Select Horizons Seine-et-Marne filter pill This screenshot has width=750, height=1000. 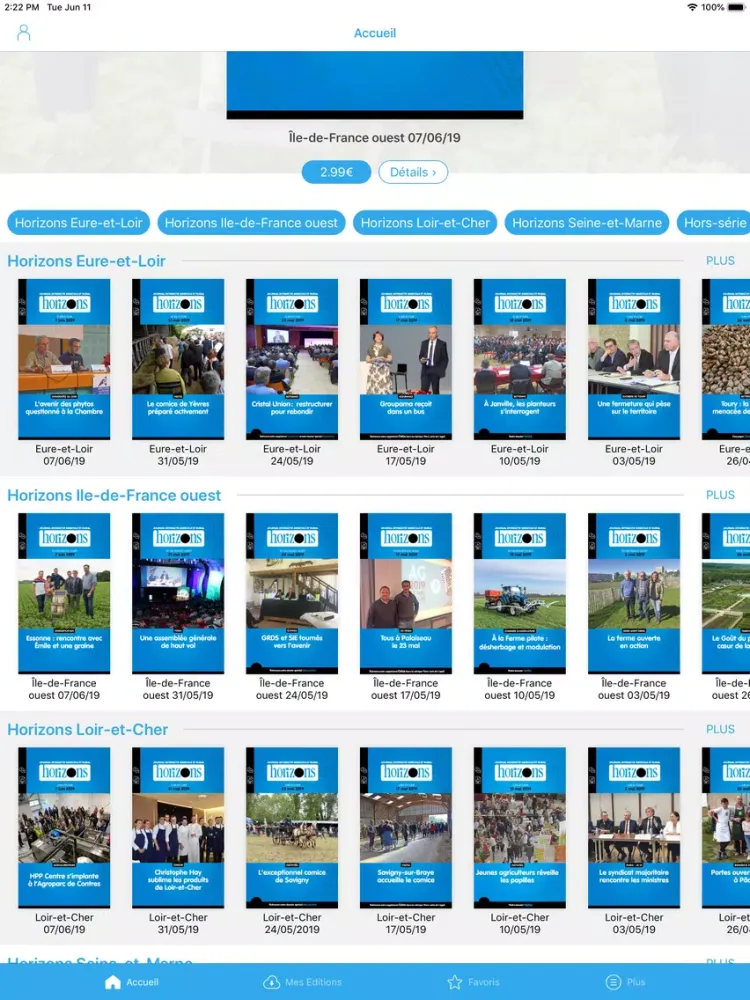tap(587, 223)
